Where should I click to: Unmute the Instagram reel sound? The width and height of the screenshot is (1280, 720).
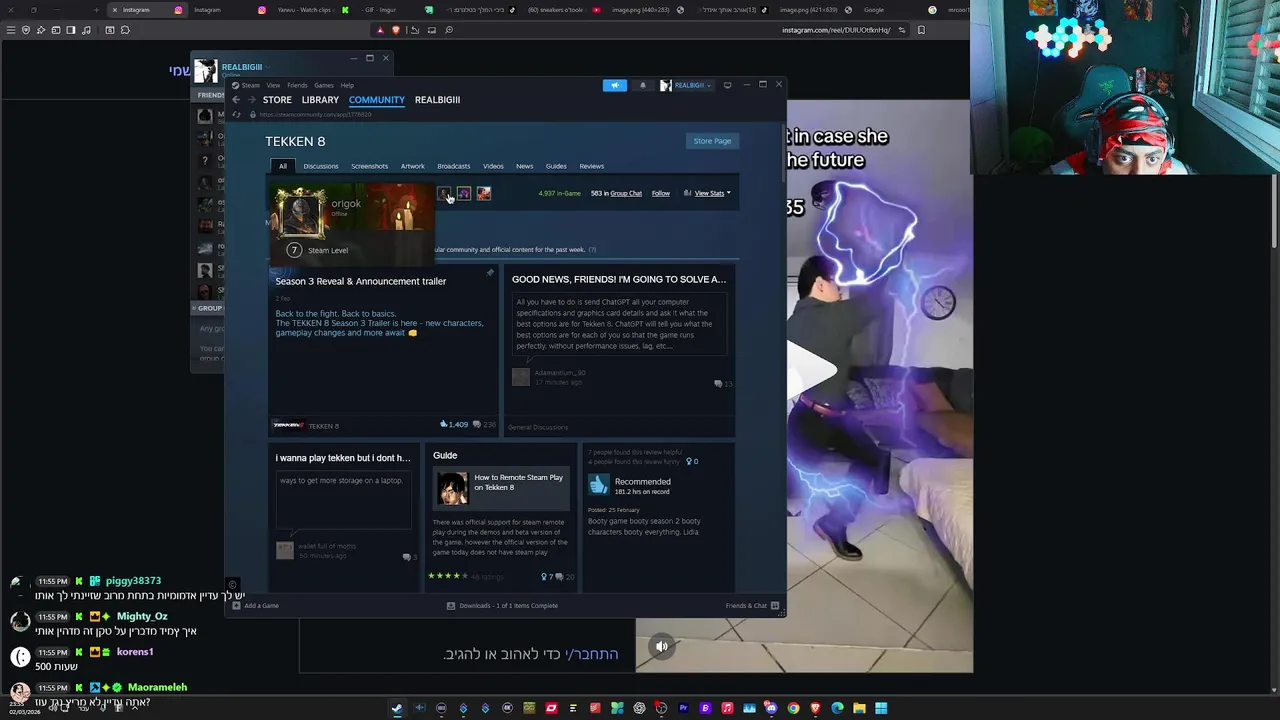(661, 646)
